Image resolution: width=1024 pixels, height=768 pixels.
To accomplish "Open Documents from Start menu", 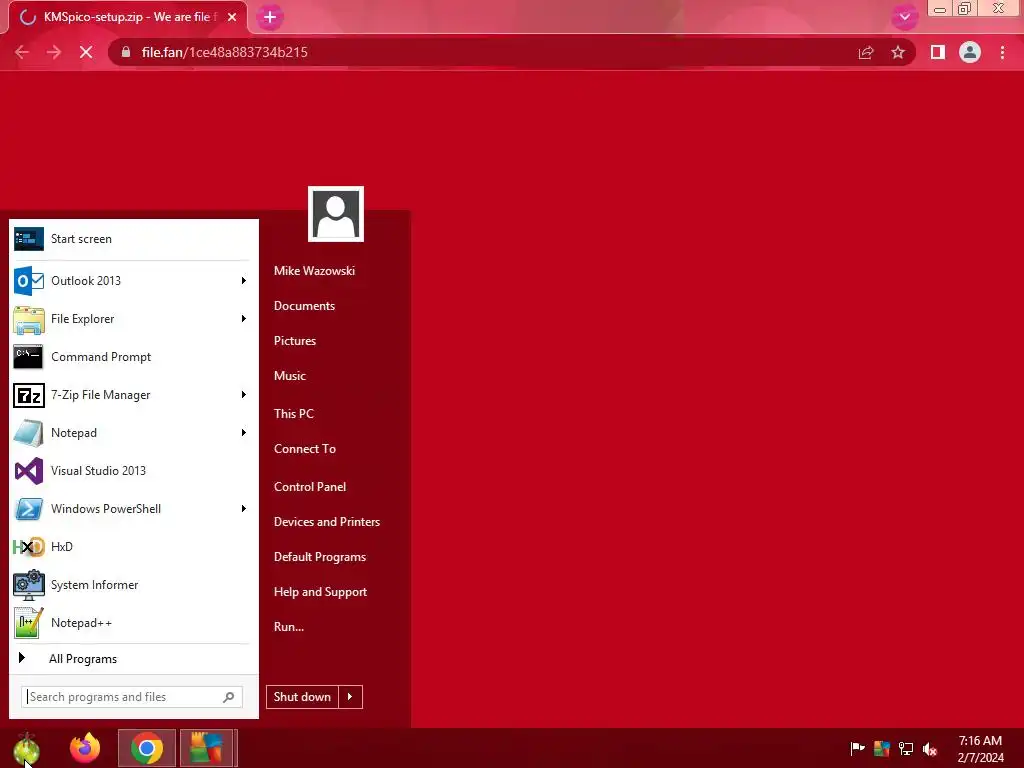I will pyautogui.click(x=304, y=306).
